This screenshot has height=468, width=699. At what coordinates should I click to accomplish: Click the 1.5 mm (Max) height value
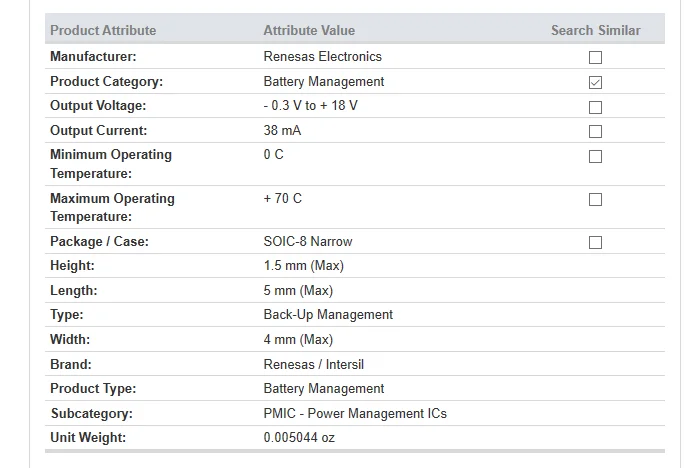coord(304,266)
